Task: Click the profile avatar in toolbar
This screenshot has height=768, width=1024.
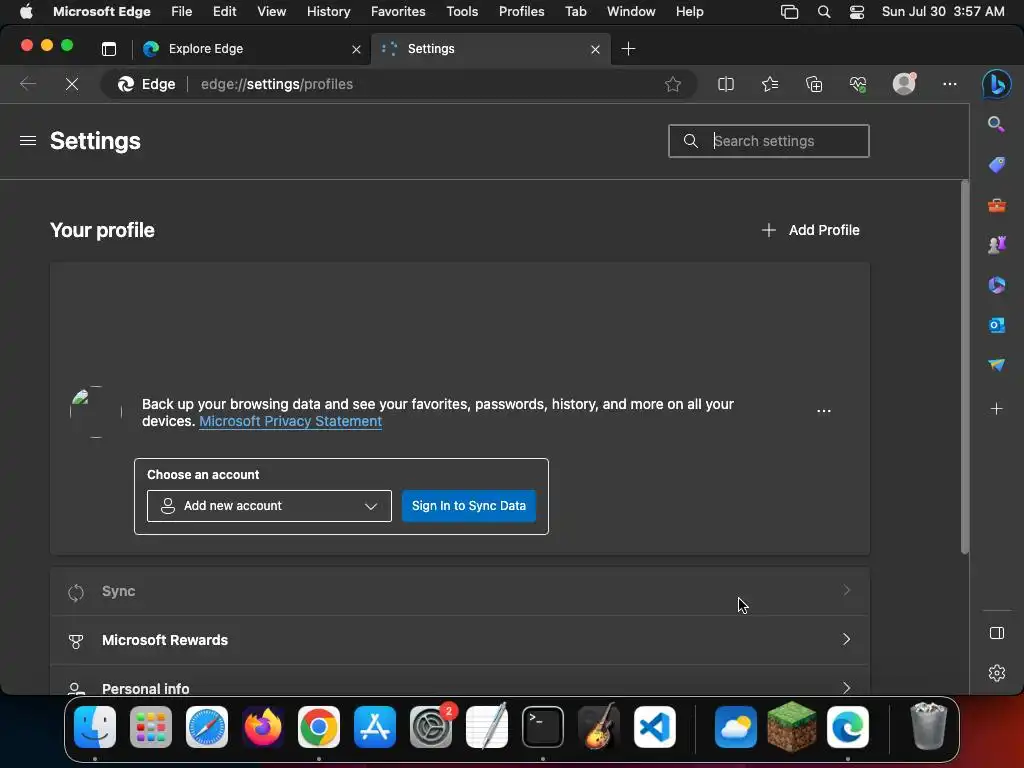Action: 904,84
